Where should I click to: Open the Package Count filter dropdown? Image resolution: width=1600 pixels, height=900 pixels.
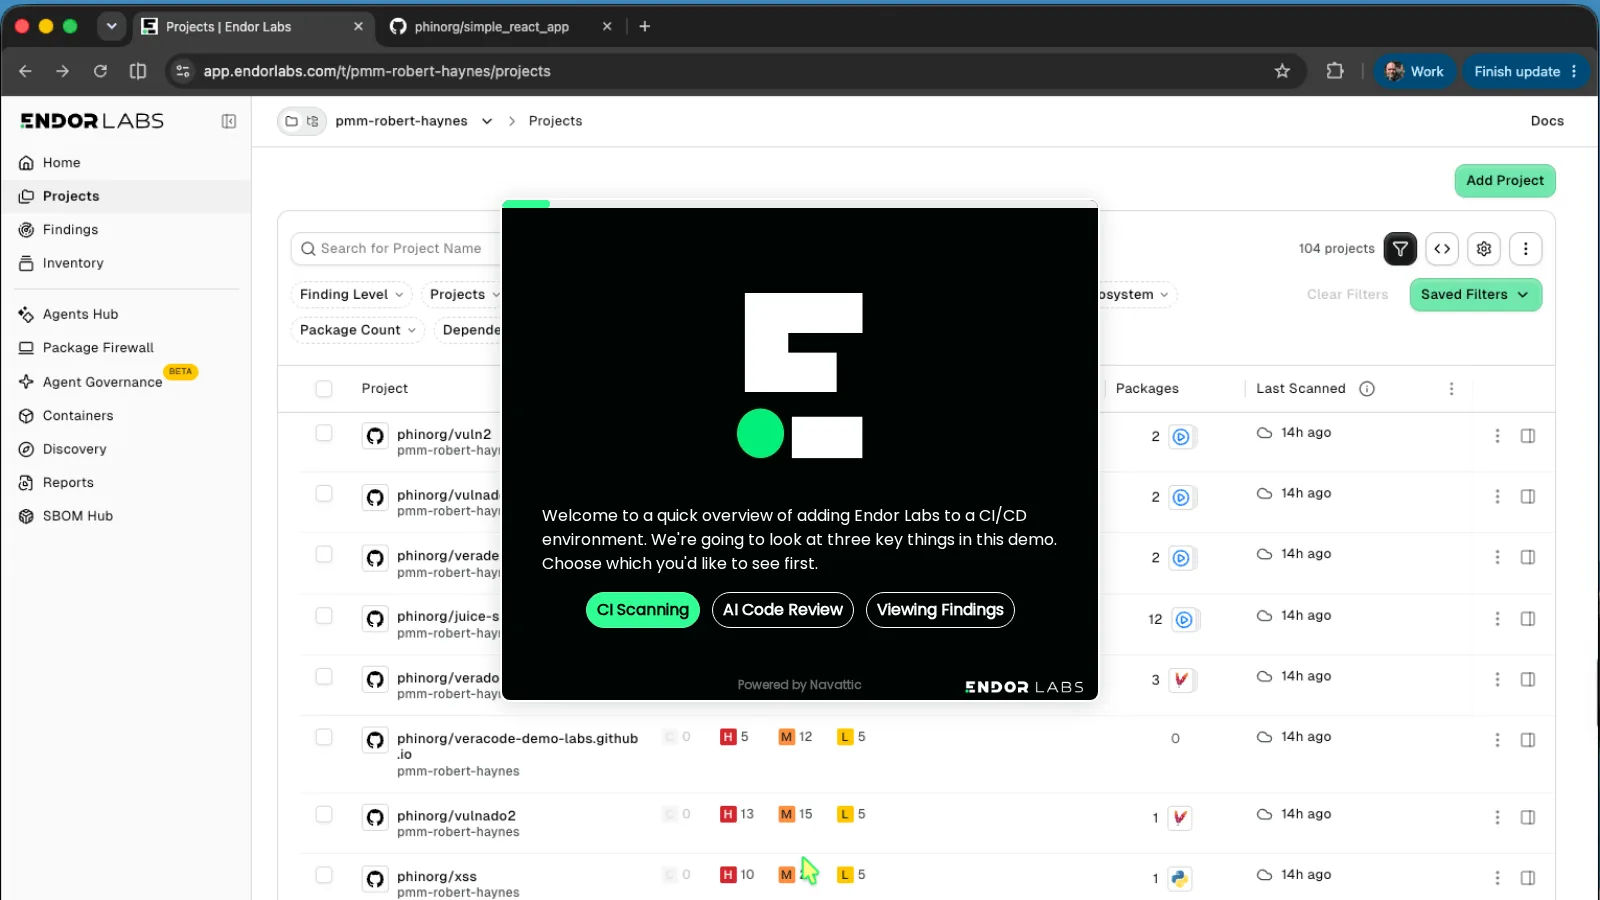pyautogui.click(x=357, y=330)
